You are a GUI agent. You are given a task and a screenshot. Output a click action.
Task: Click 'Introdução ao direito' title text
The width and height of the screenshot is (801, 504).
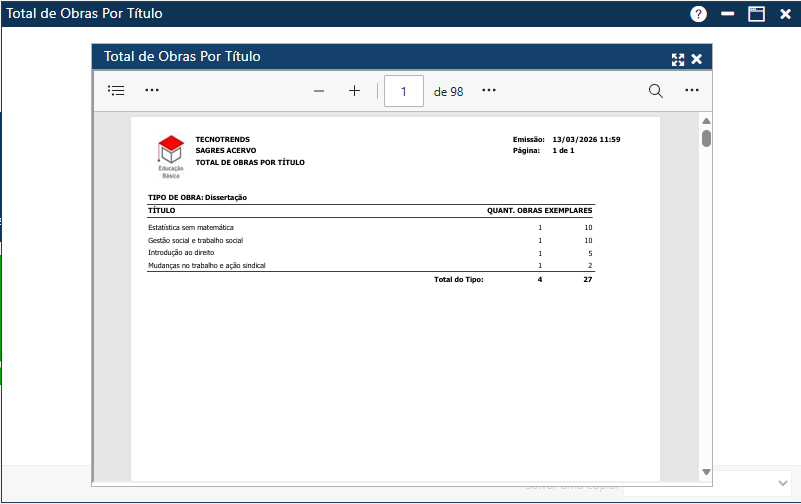click(x=181, y=253)
